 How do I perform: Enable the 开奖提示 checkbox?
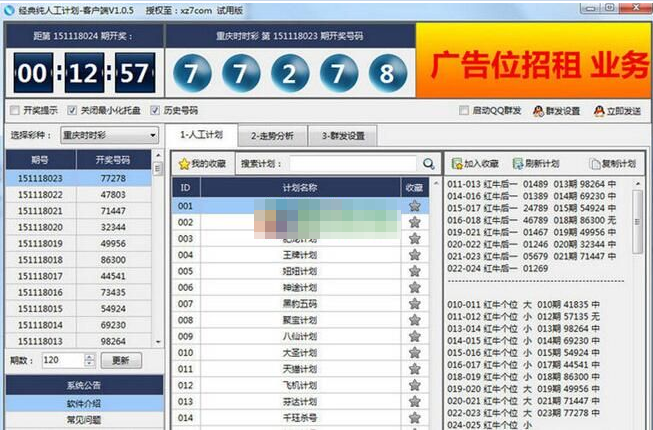(x=14, y=110)
